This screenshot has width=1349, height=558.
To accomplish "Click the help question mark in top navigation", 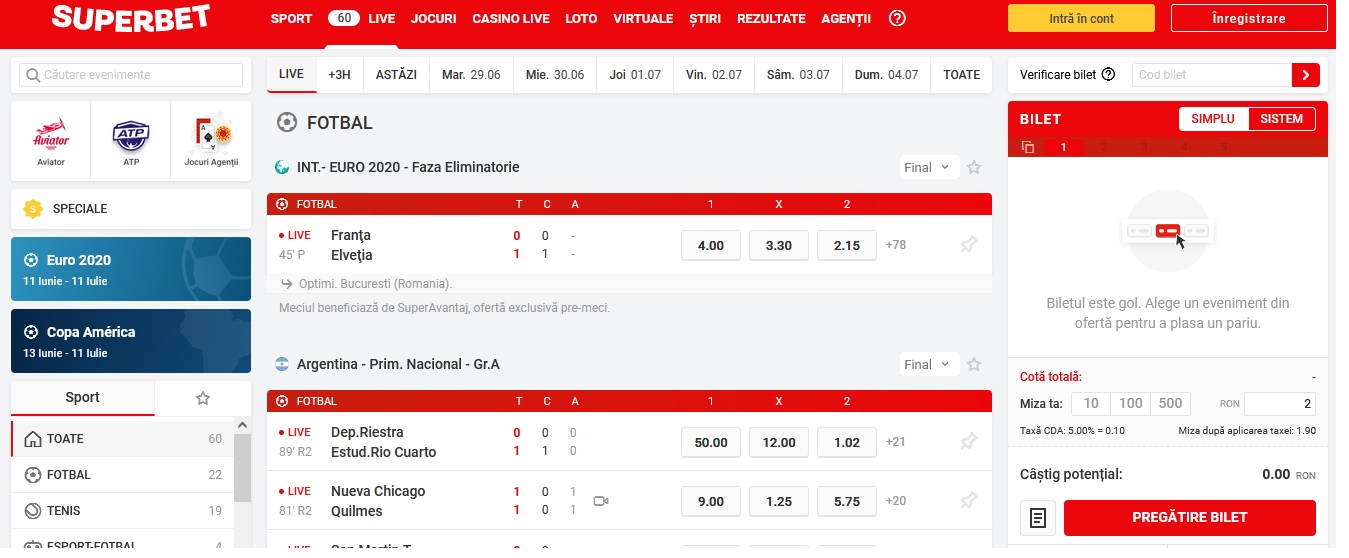I will 897,18.
